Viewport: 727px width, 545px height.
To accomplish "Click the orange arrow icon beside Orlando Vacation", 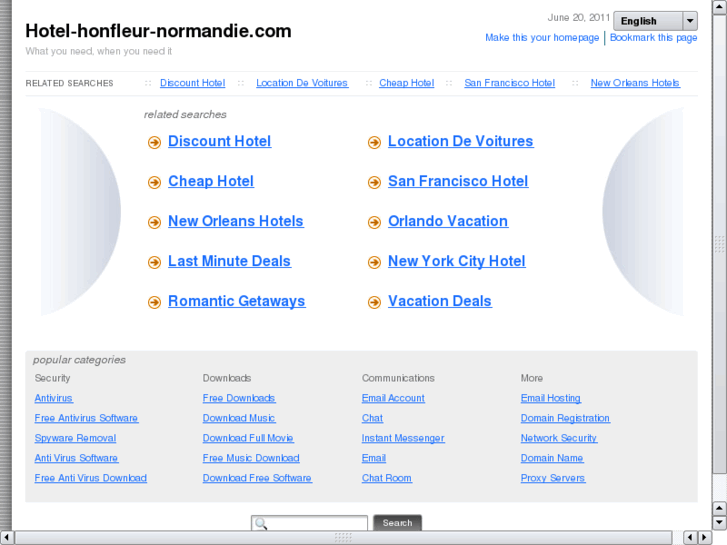I will click(374, 222).
